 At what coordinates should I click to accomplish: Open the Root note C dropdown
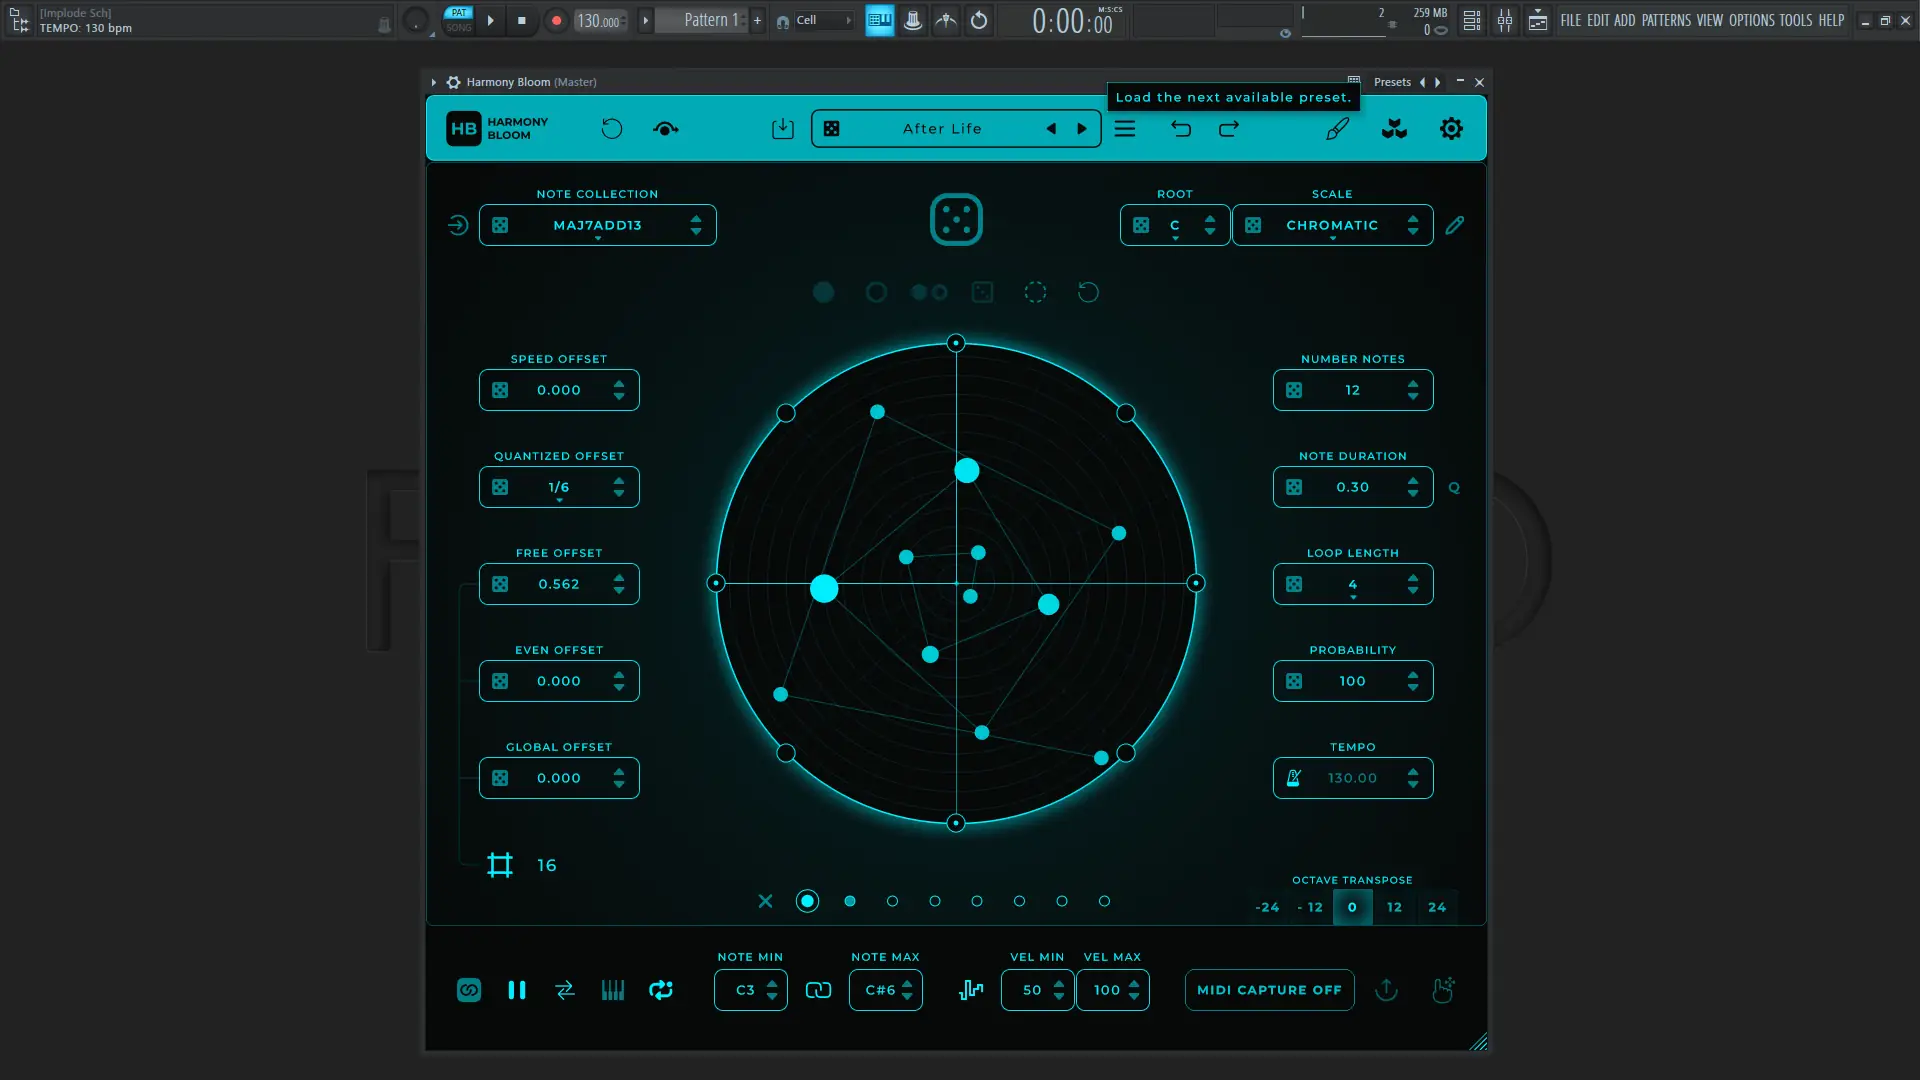coord(1175,226)
